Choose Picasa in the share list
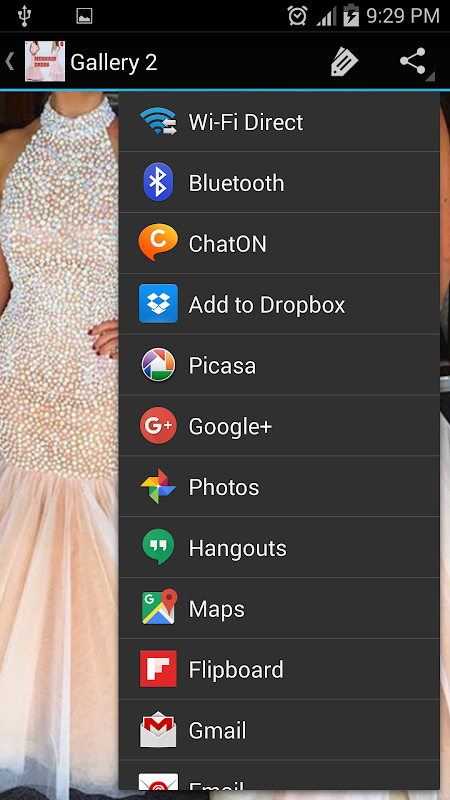This screenshot has width=450, height=800. point(279,364)
